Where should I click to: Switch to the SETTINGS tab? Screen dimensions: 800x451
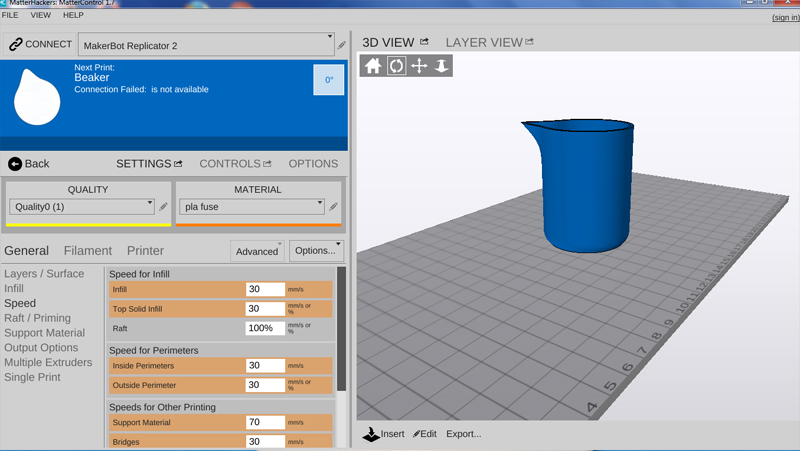click(143, 164)
